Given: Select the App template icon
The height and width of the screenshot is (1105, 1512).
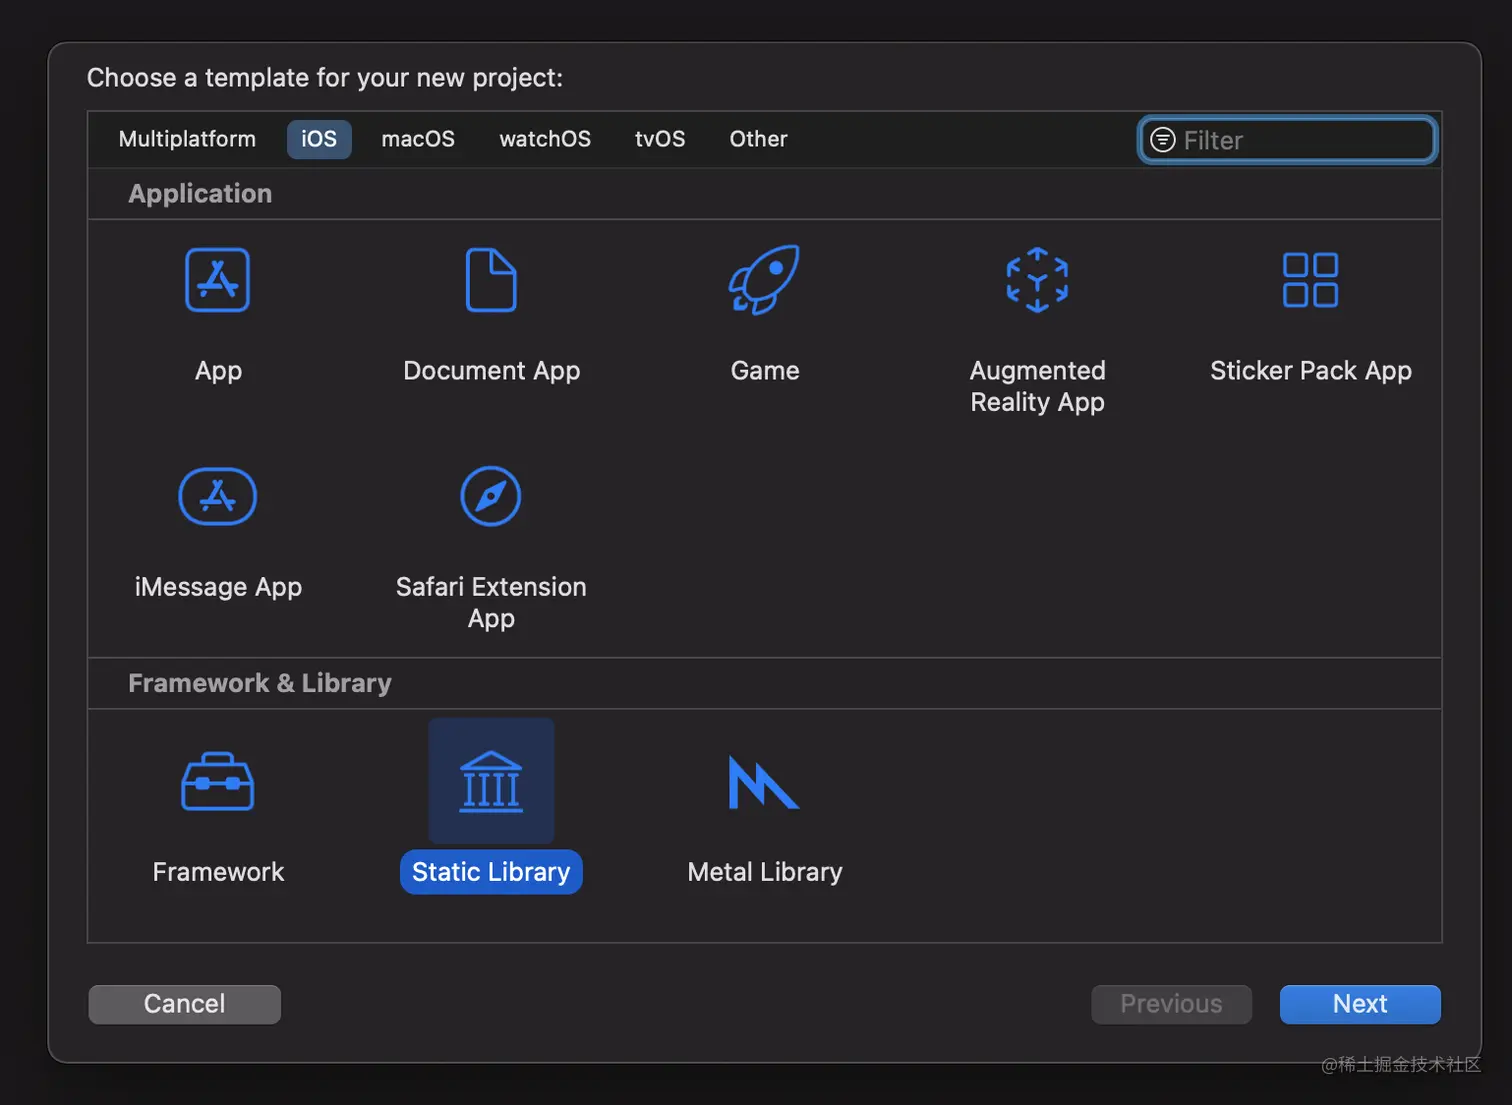Looking at the screenshot, I should click(217, 280).
